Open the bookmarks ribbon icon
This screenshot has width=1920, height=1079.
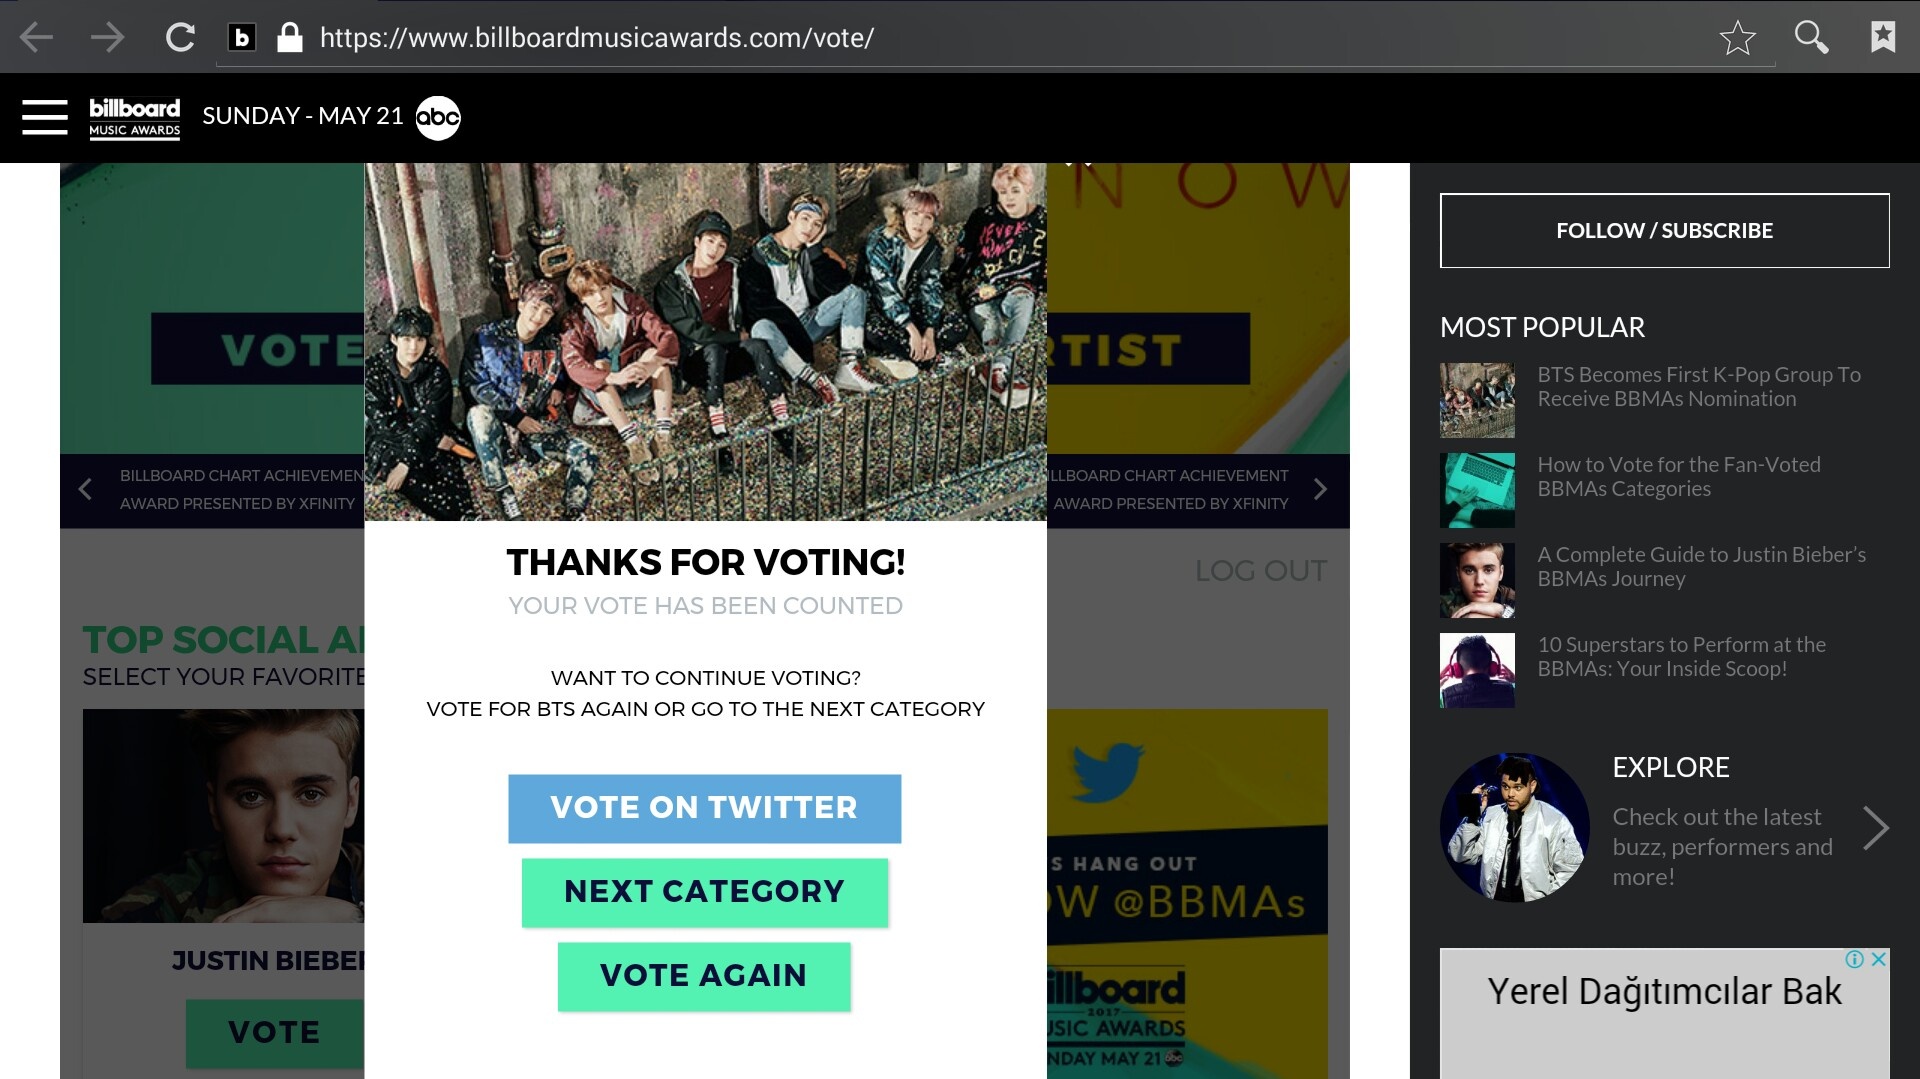[1883, 37]
